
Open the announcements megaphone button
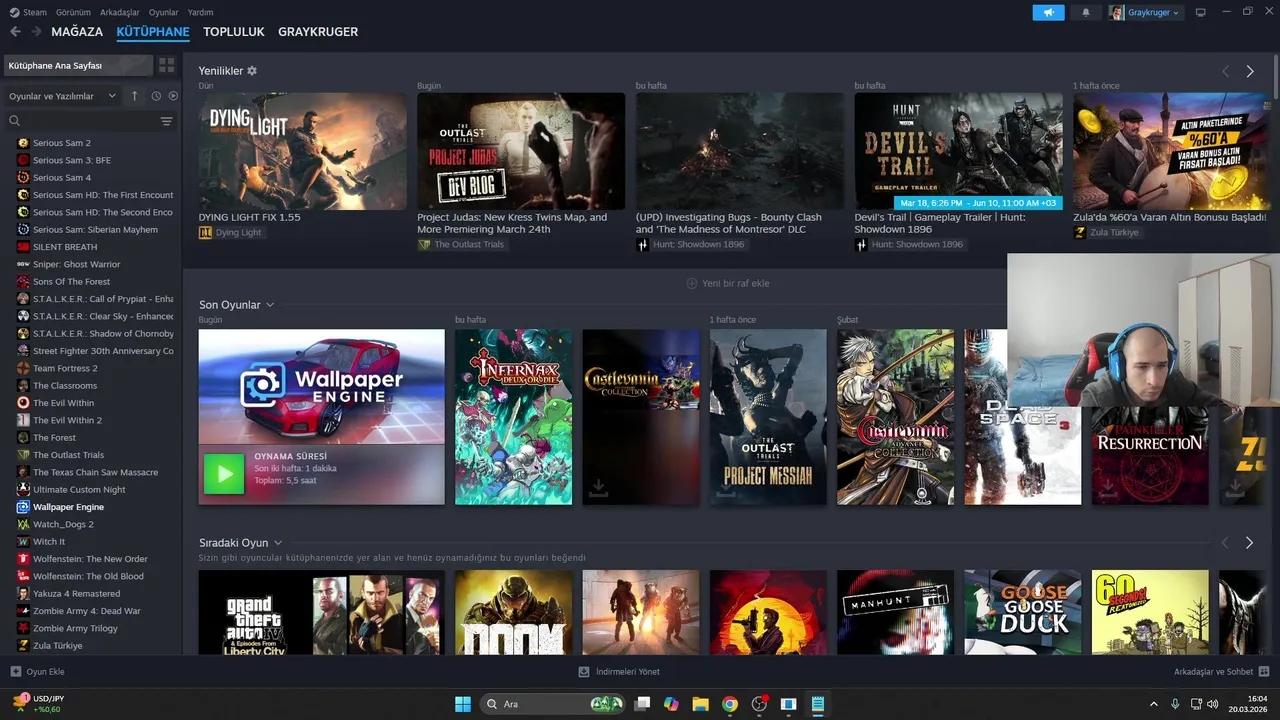pyautogui.click(x=1048, y=12)
